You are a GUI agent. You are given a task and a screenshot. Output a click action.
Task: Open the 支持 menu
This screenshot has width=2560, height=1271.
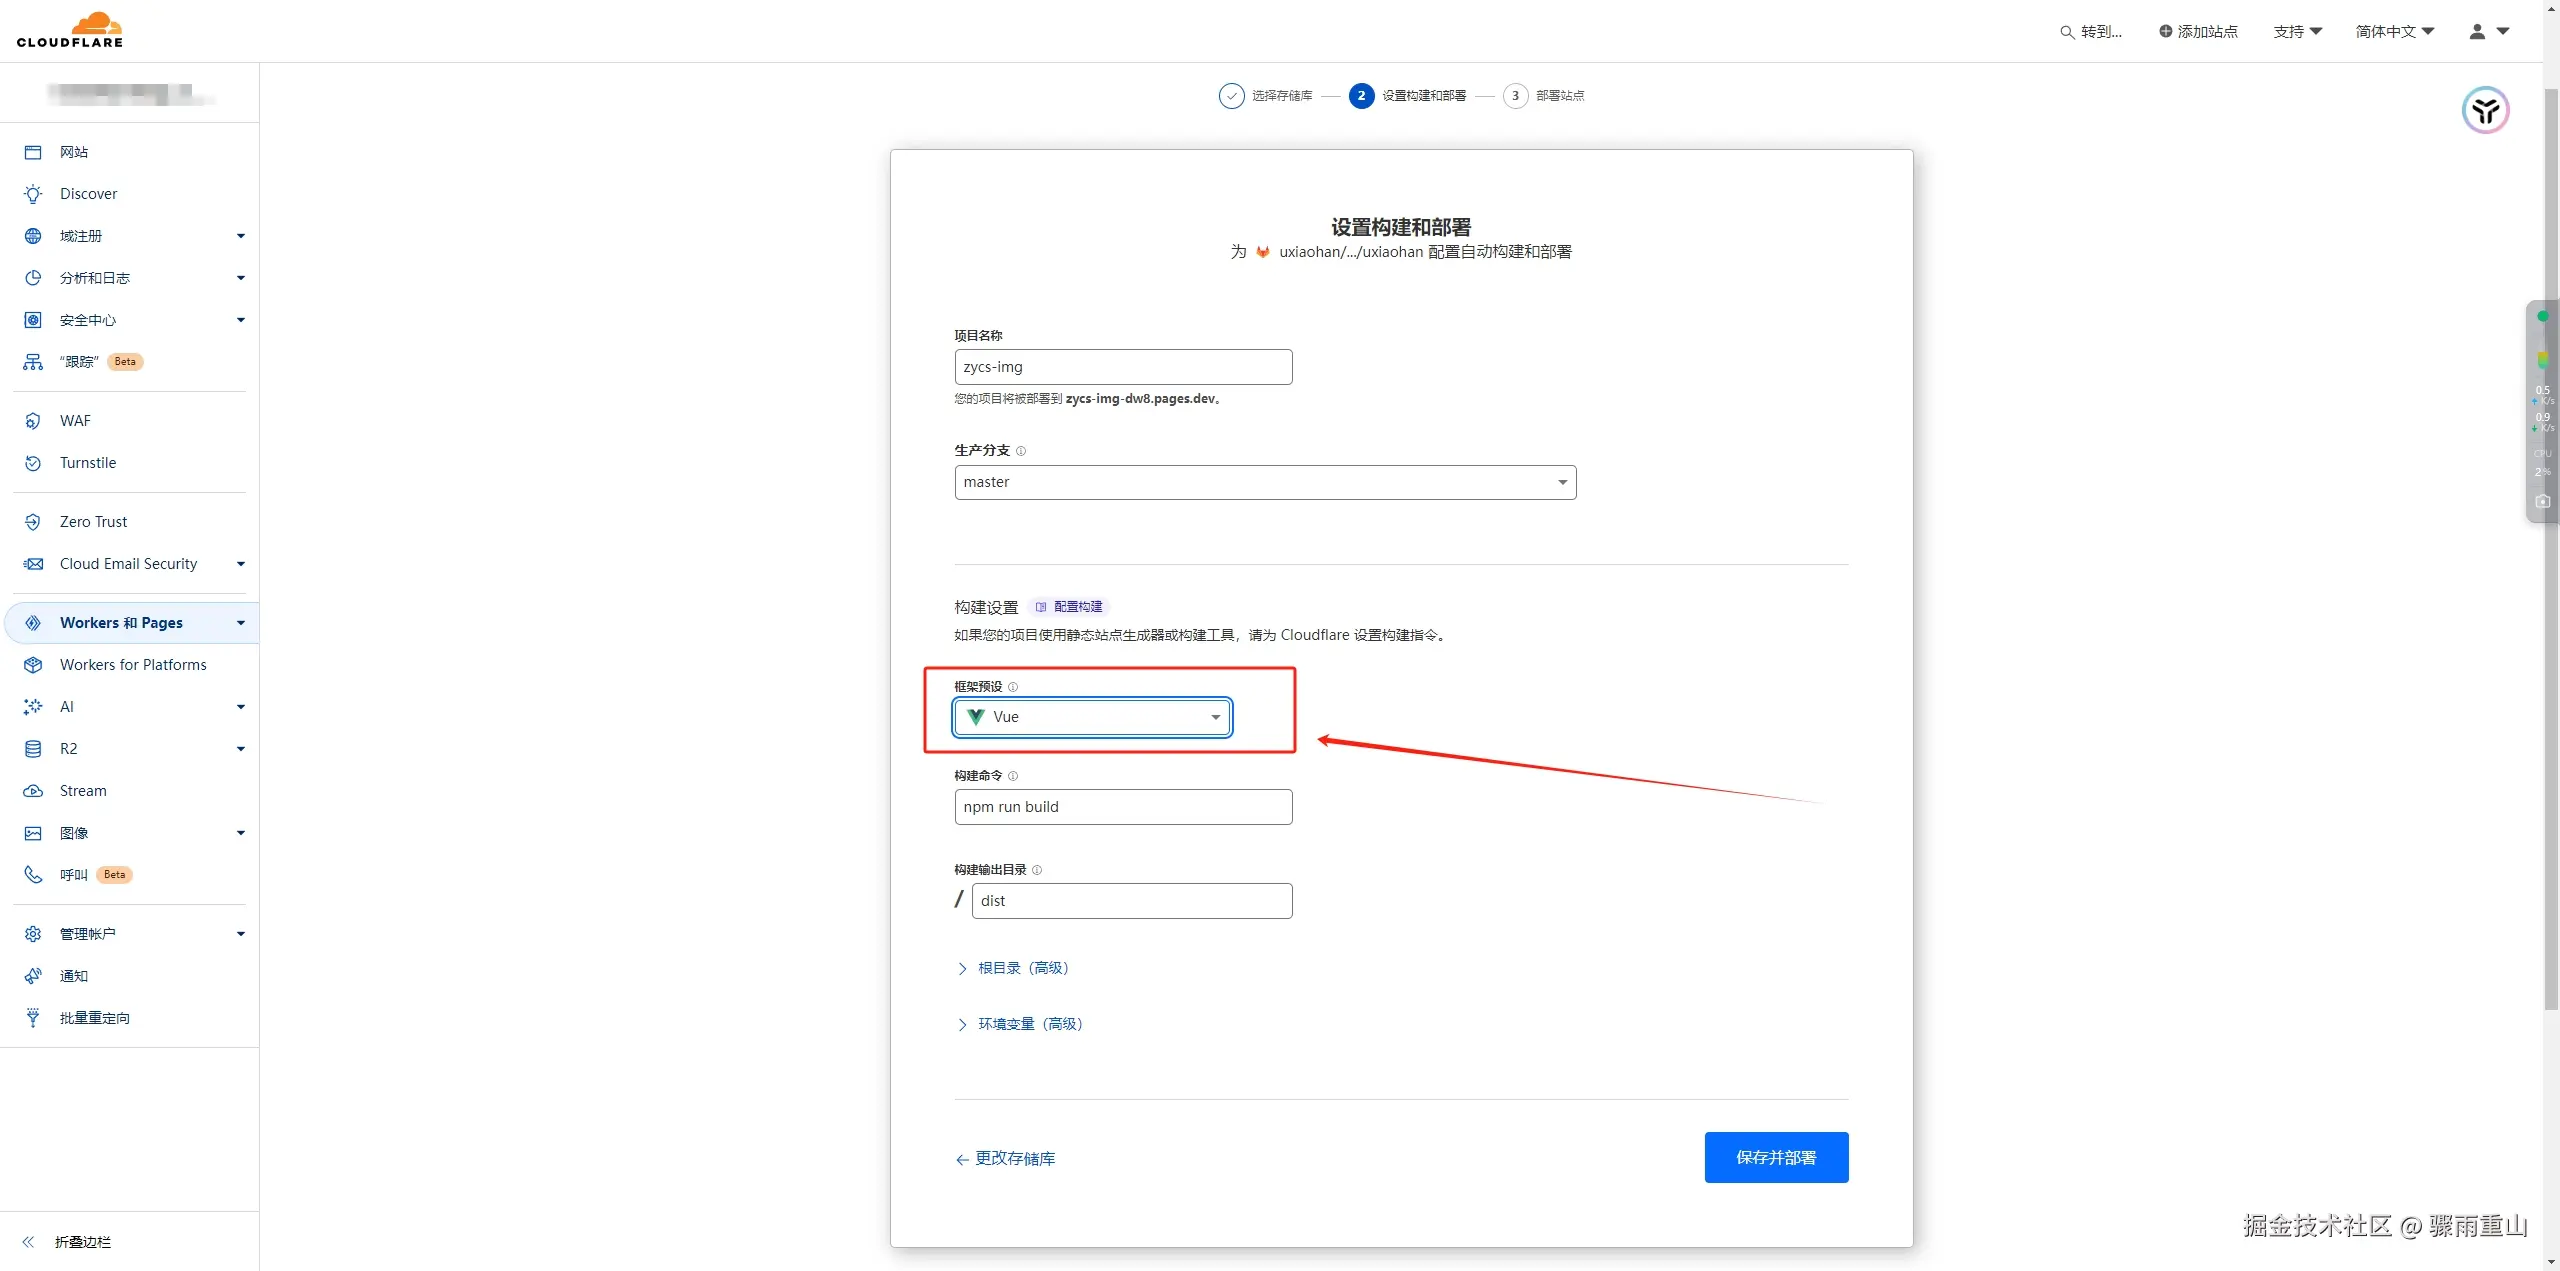(2297, 32)
